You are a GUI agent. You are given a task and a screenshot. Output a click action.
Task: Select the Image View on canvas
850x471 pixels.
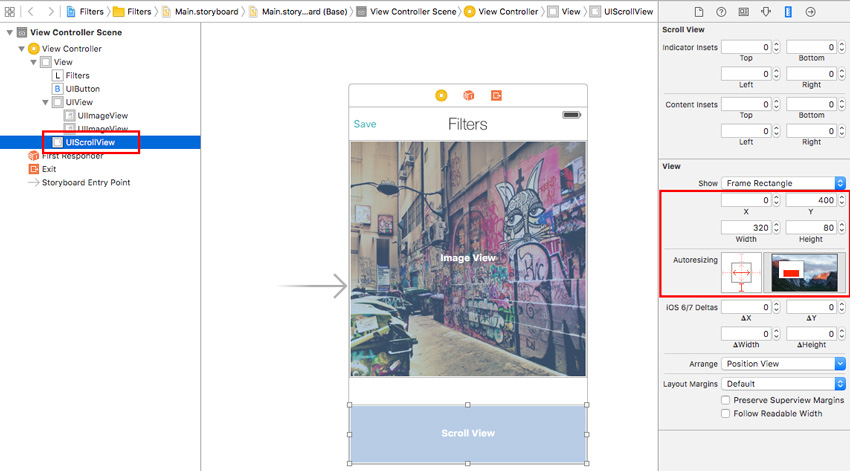468,259
